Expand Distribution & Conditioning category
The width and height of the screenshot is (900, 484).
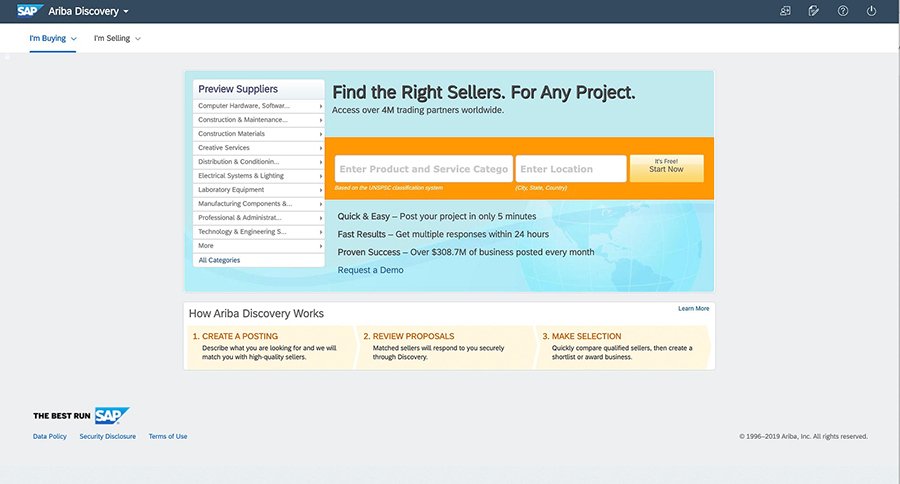(x=259, y=162)
